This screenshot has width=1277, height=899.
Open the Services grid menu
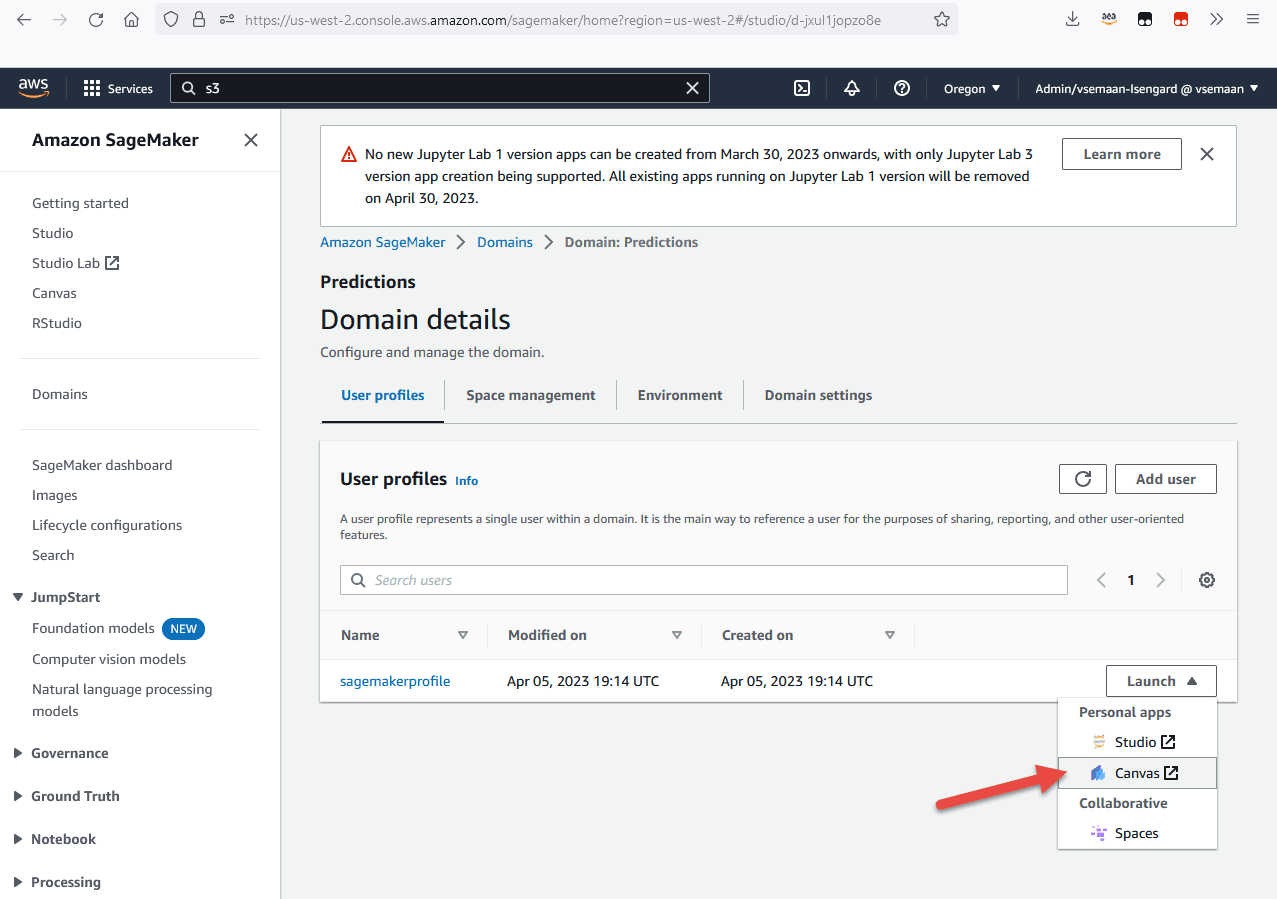pos(118,88)
